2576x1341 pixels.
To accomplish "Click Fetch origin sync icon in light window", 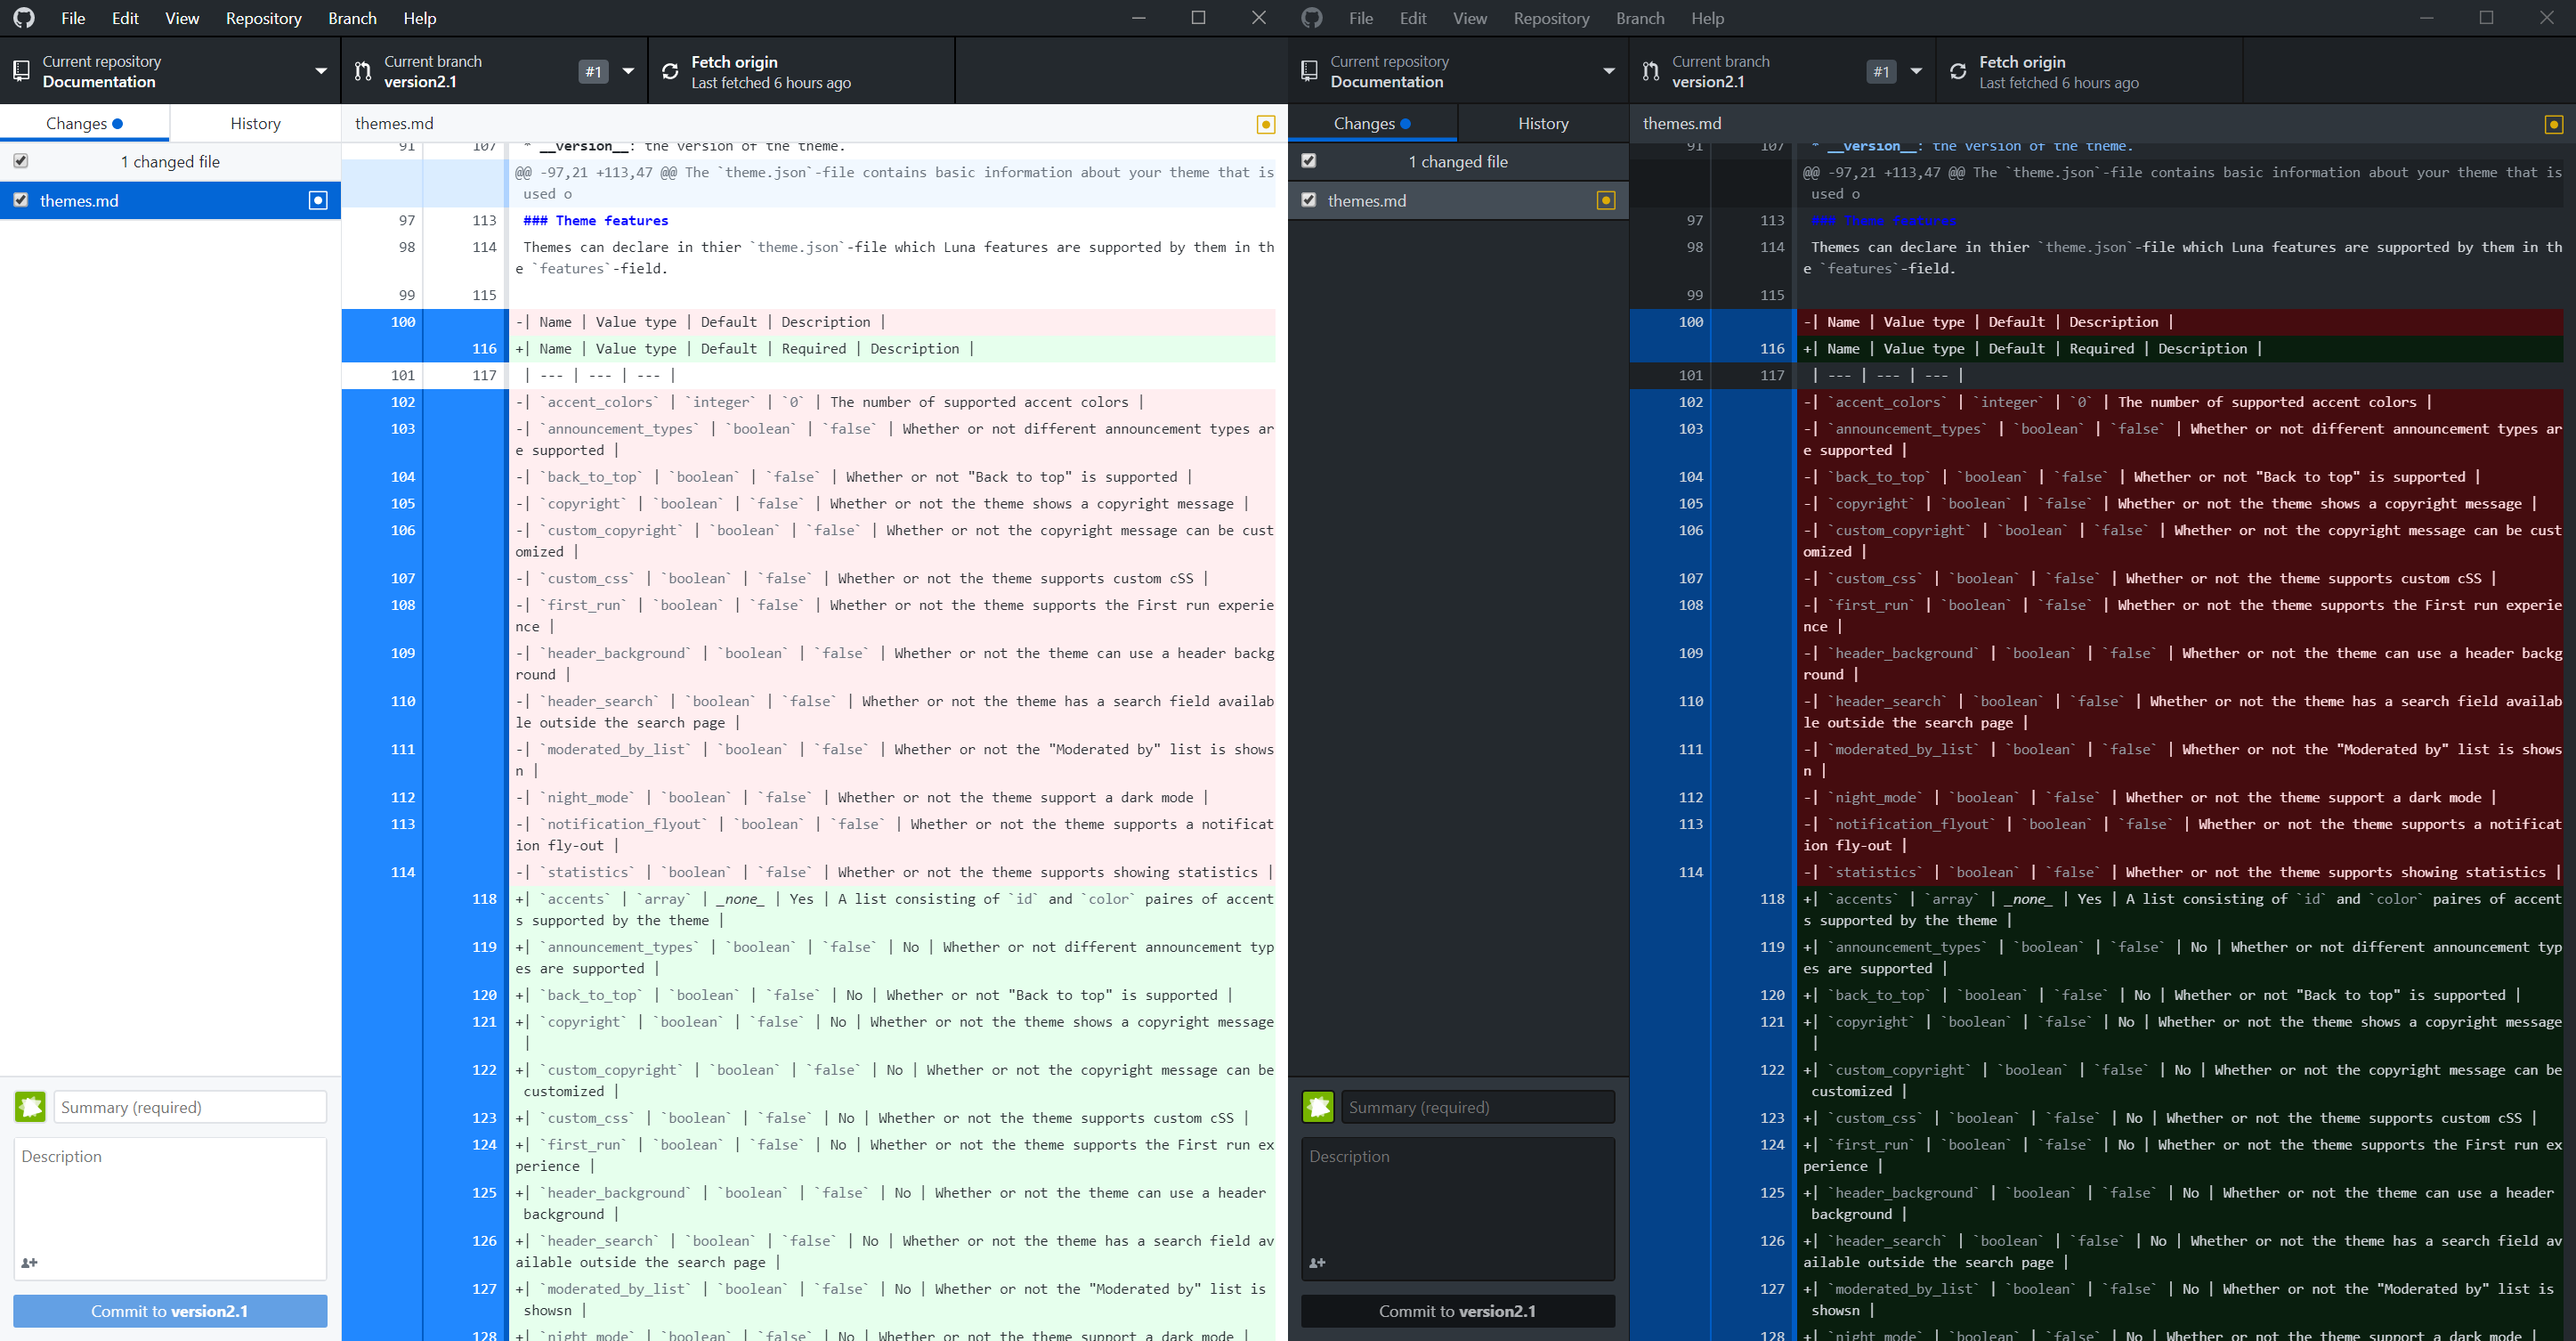I will tap(670, 71).
